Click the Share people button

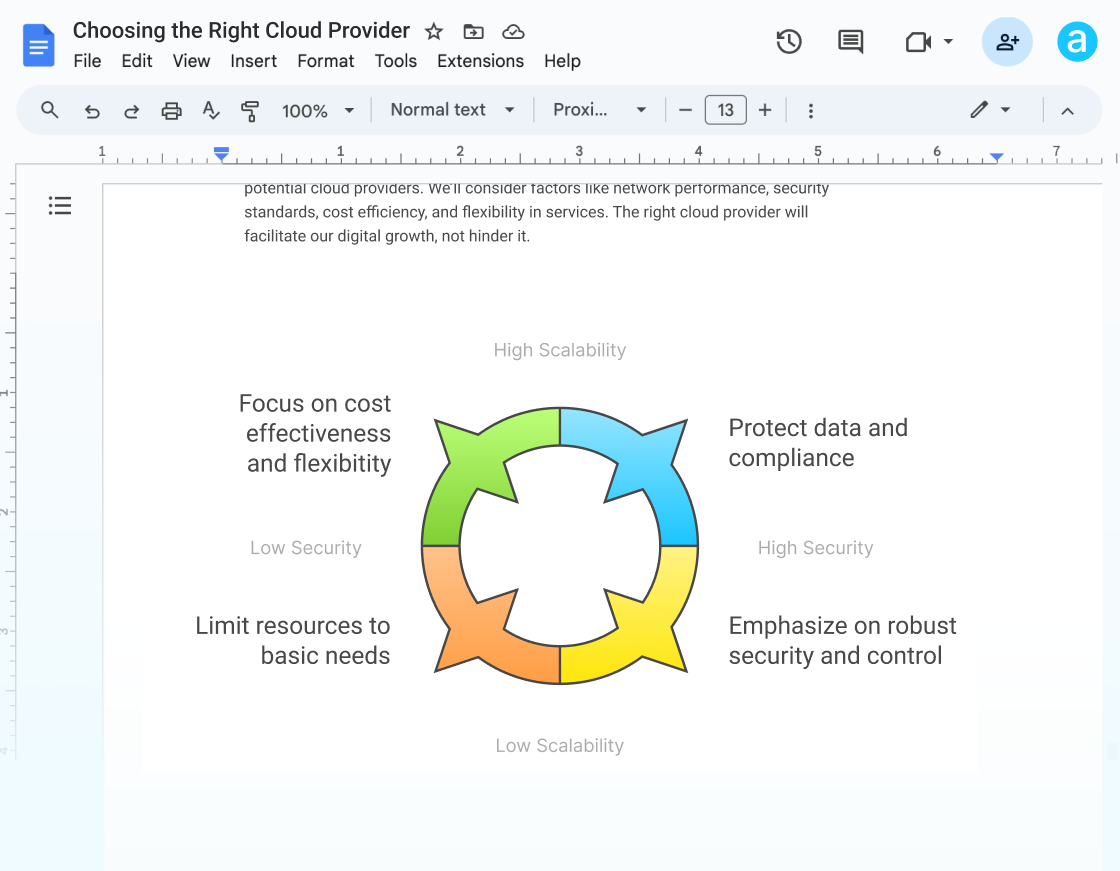pos(1007,42)
